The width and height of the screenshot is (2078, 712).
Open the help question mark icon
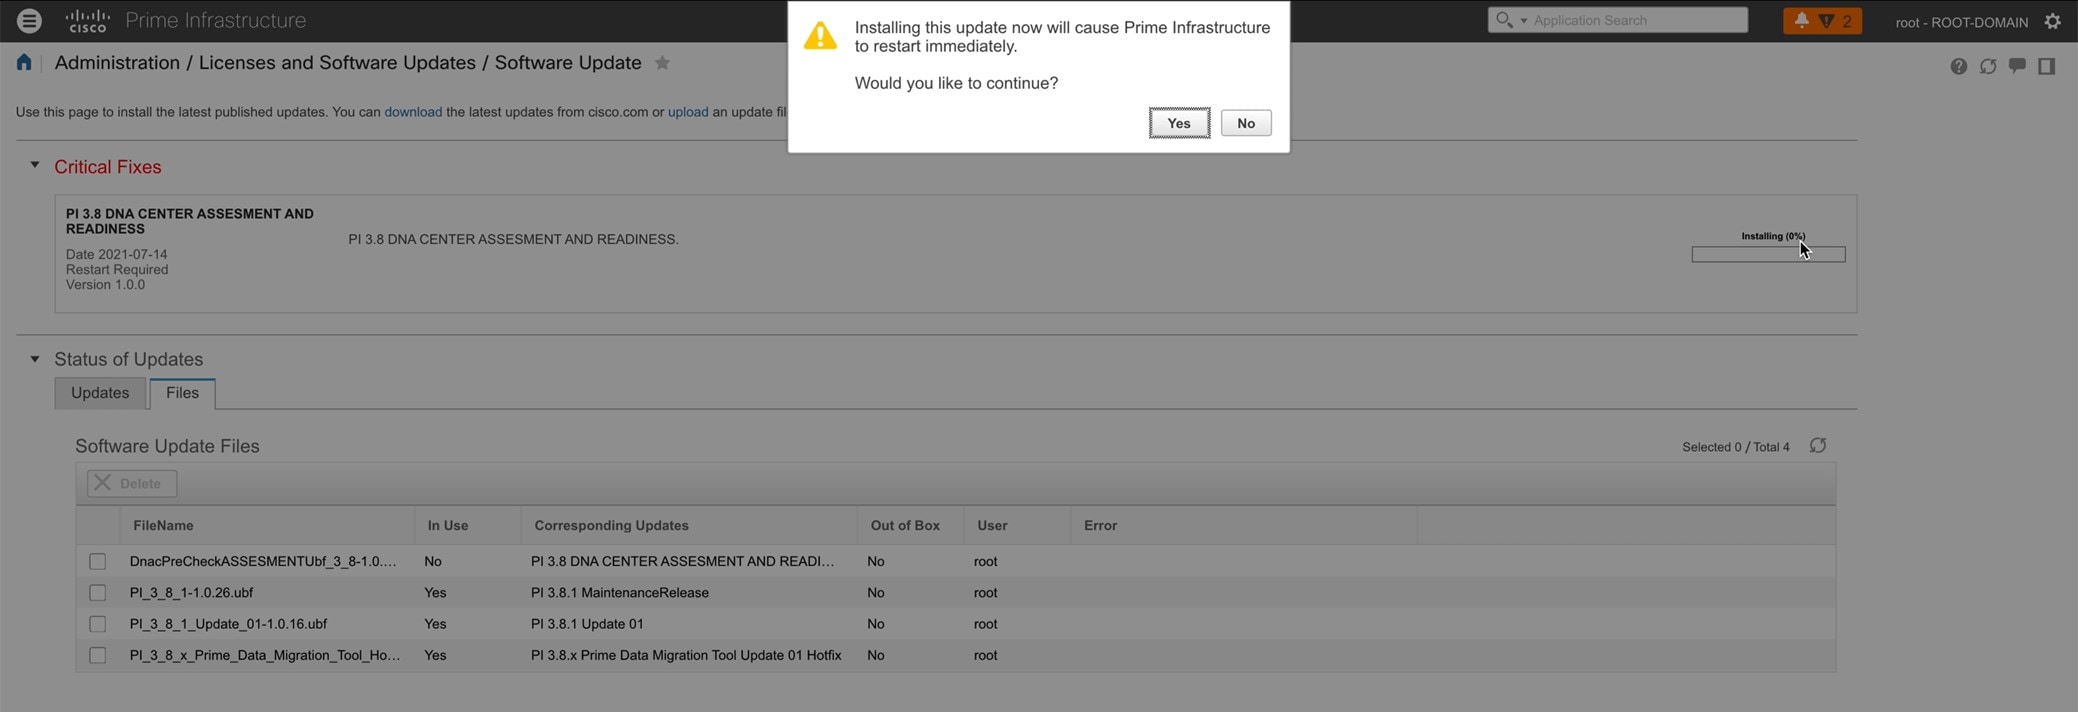[x=1959, y=66]
